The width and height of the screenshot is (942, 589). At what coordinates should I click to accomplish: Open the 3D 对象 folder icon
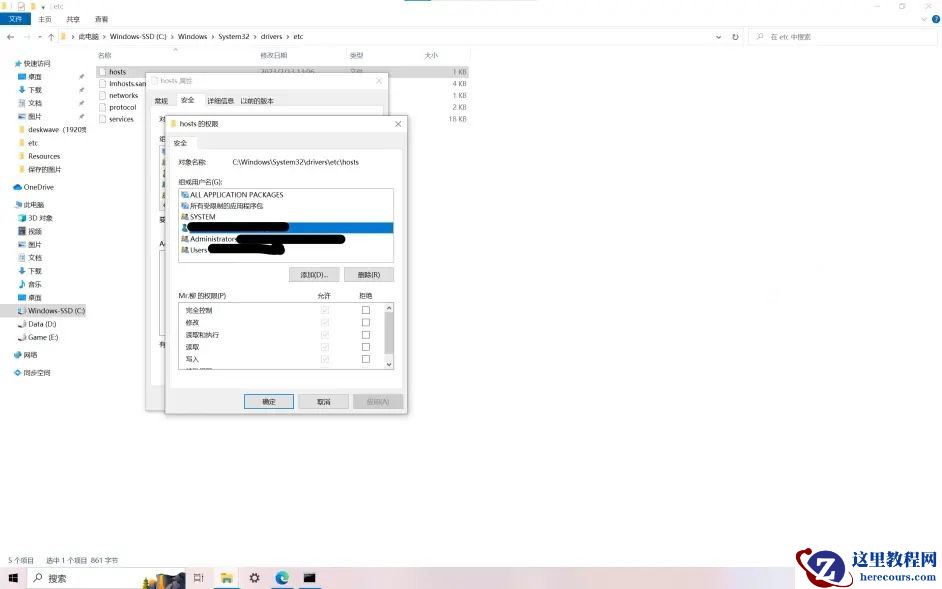pyautogui.click(x=22, y=218)
